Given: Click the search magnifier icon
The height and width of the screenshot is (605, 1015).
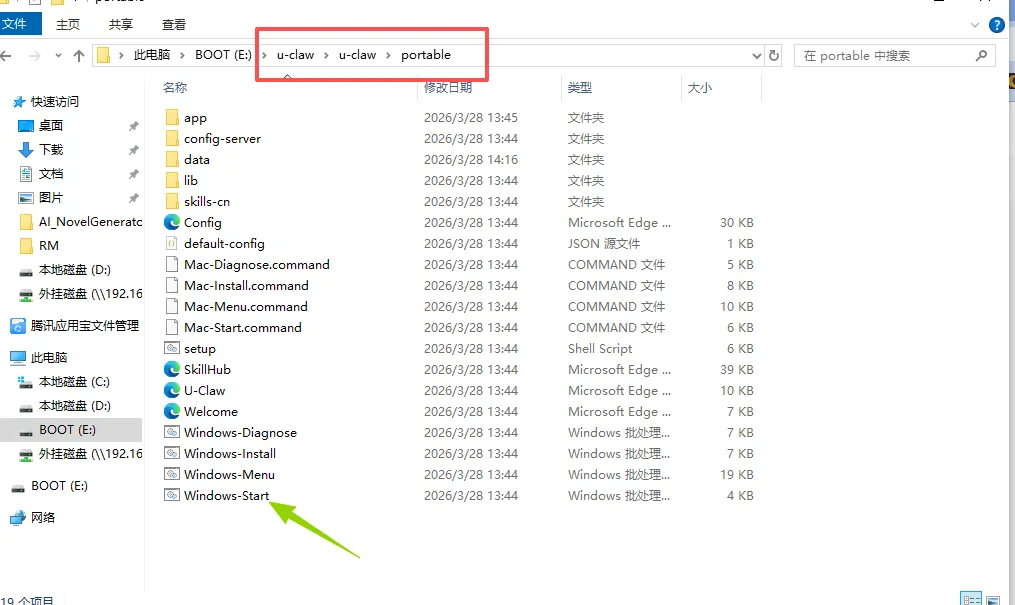Looking at the screenshot, I should coord(981,56).
